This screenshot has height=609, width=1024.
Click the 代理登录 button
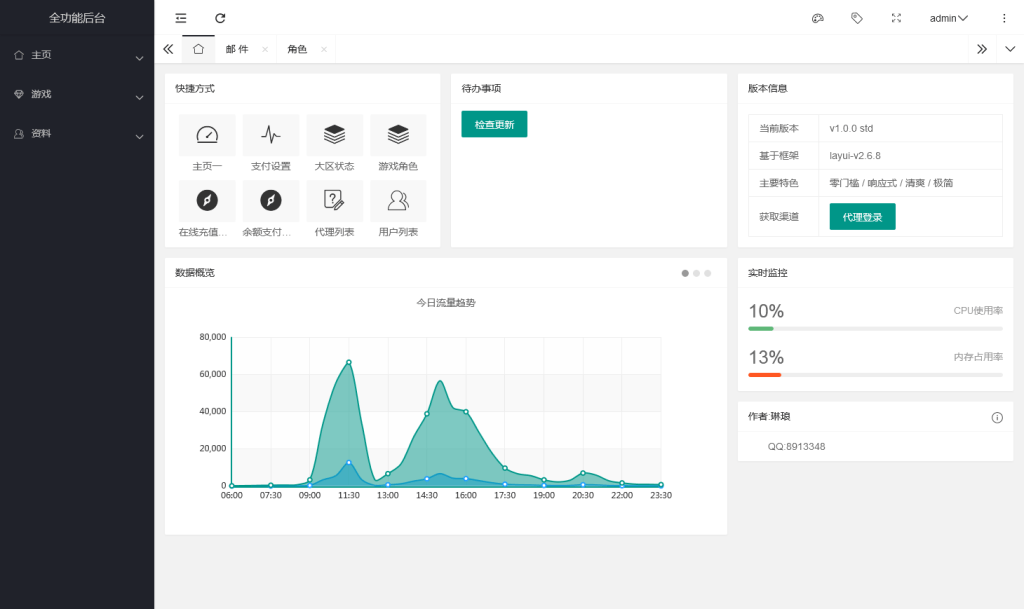861,215
